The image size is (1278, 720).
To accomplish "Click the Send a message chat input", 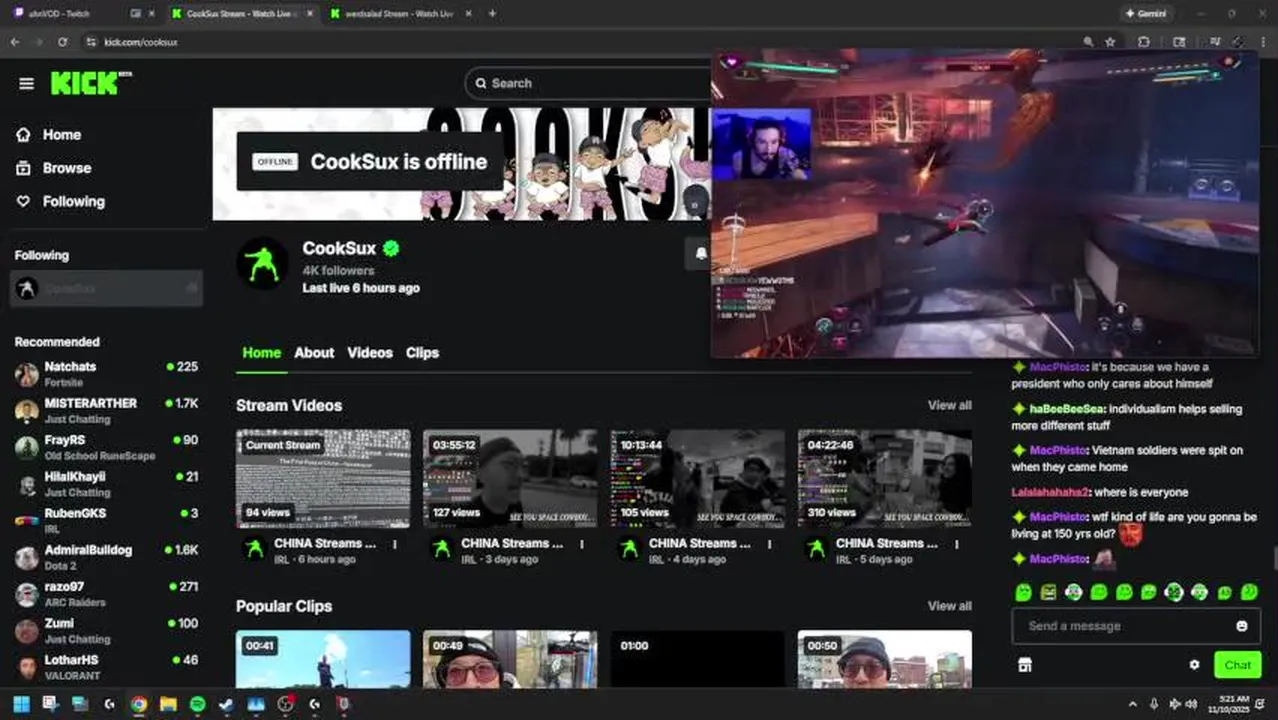I will tap(1136, 626).
